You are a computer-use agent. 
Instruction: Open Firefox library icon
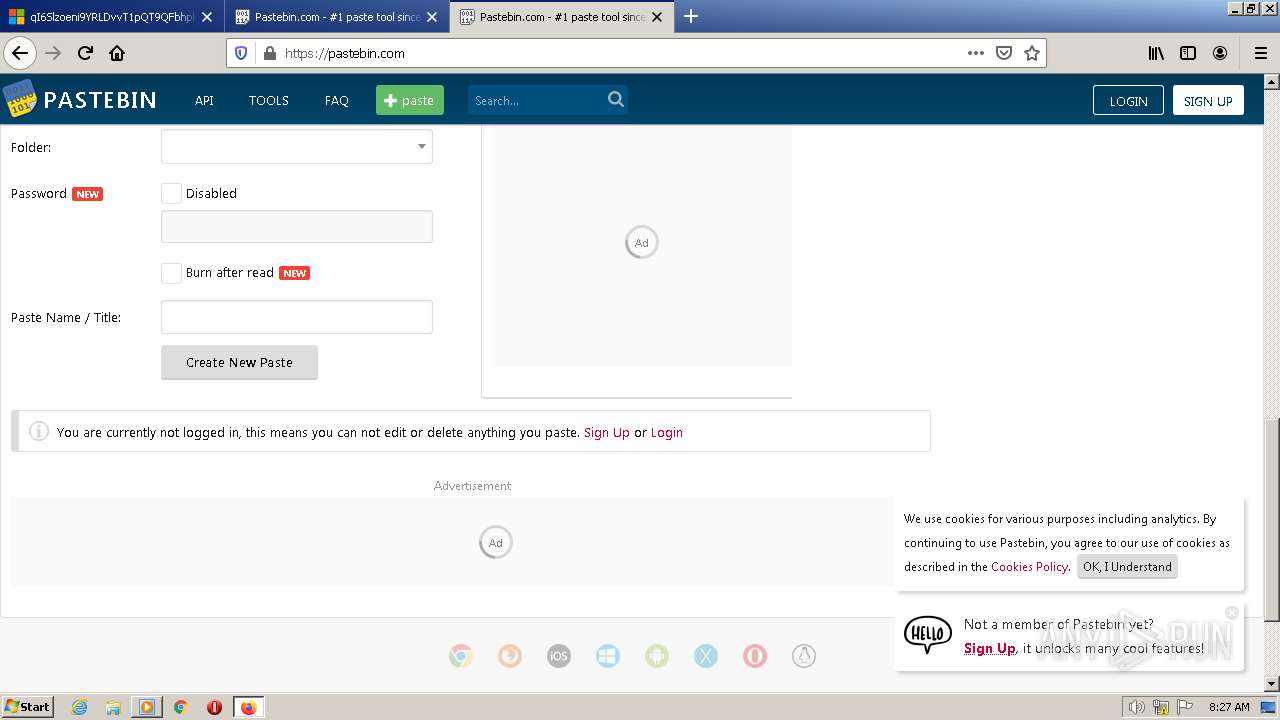pyautogui.click(x=1156, y=53)
